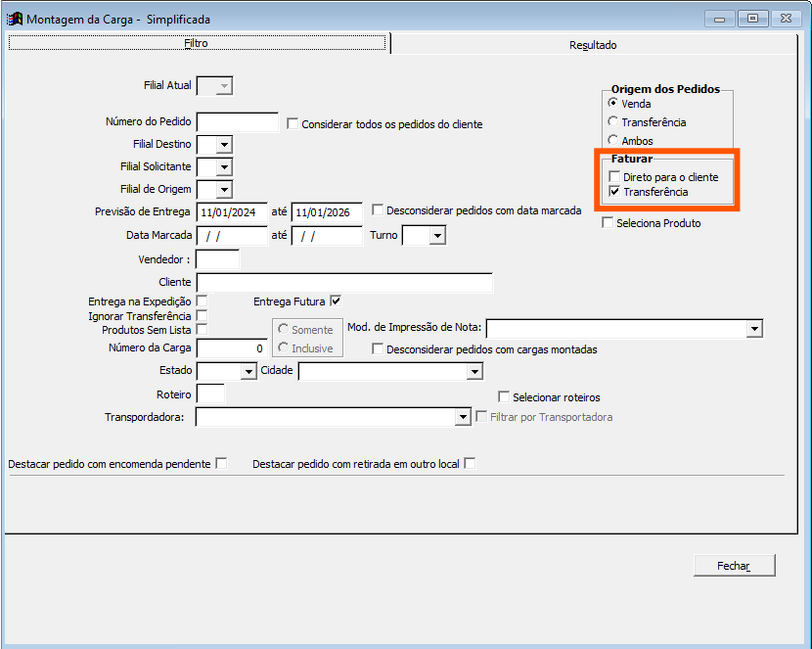
Task: Maximize the Montagem da Carga window
Action: tap(752, 18)
